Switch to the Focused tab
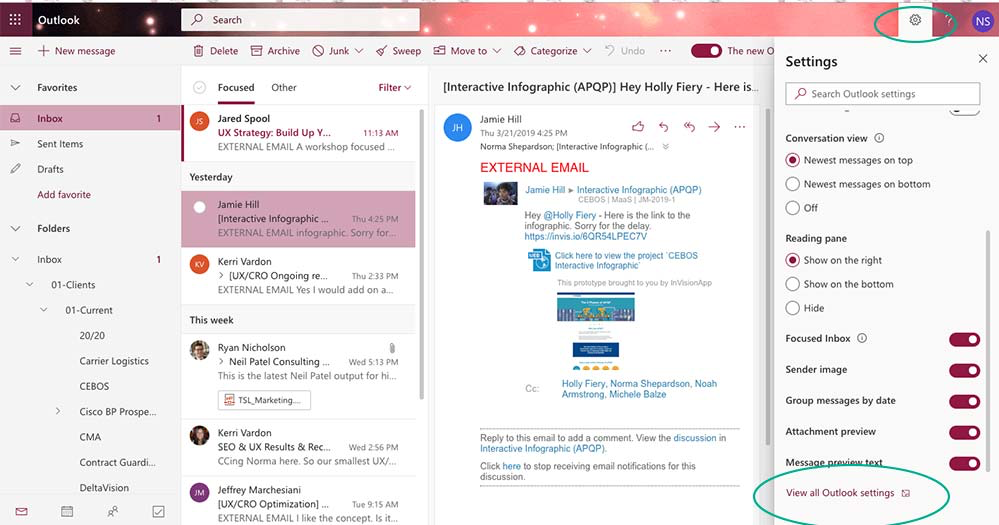 point(236,87)
